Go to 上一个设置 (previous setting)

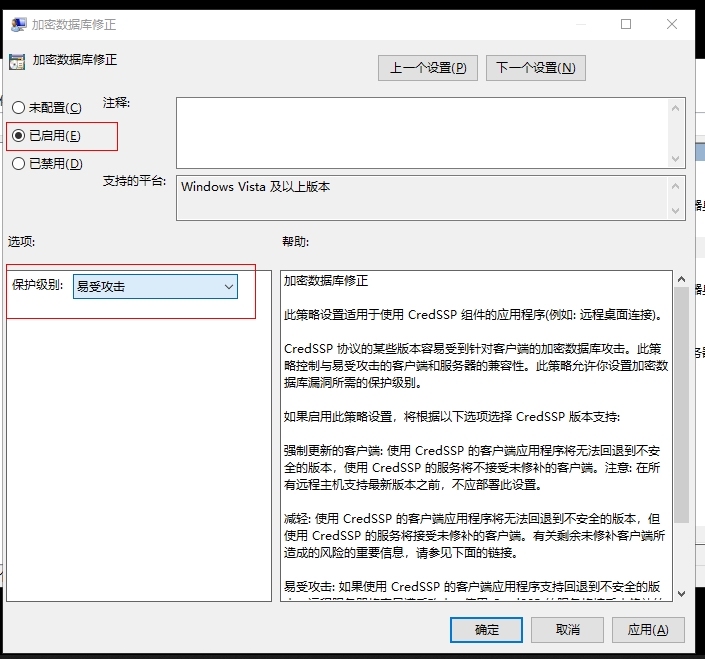pyautogui.click(x=427, y=68)
